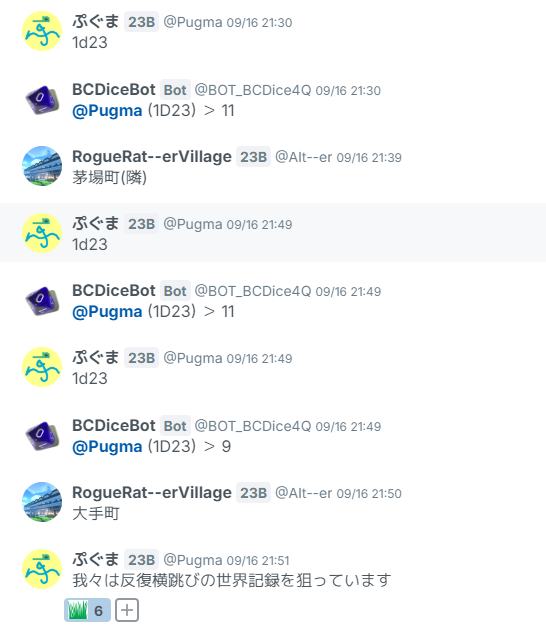Click 23B badge next to RogueRat--erVillage at 21:39
546x636 pixels.
pos(254,157)
